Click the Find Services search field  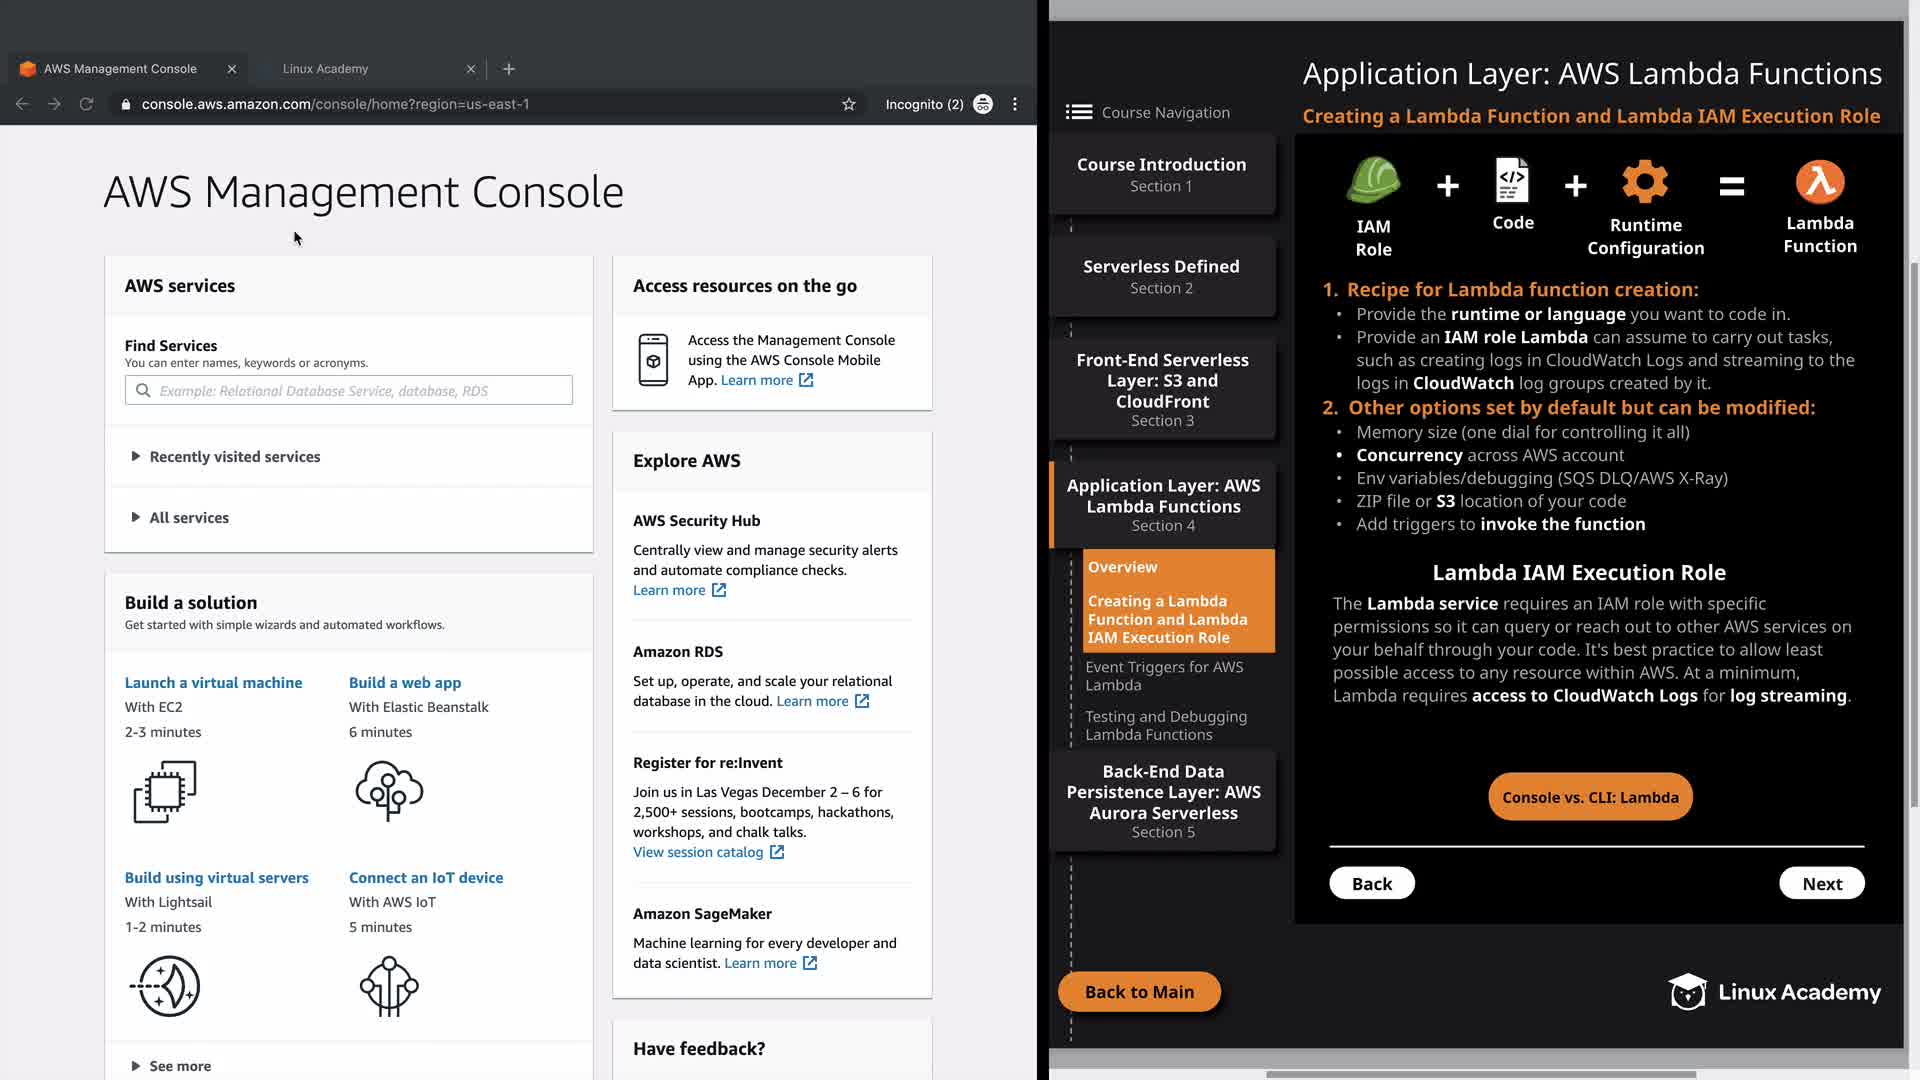tap(349, 391)
